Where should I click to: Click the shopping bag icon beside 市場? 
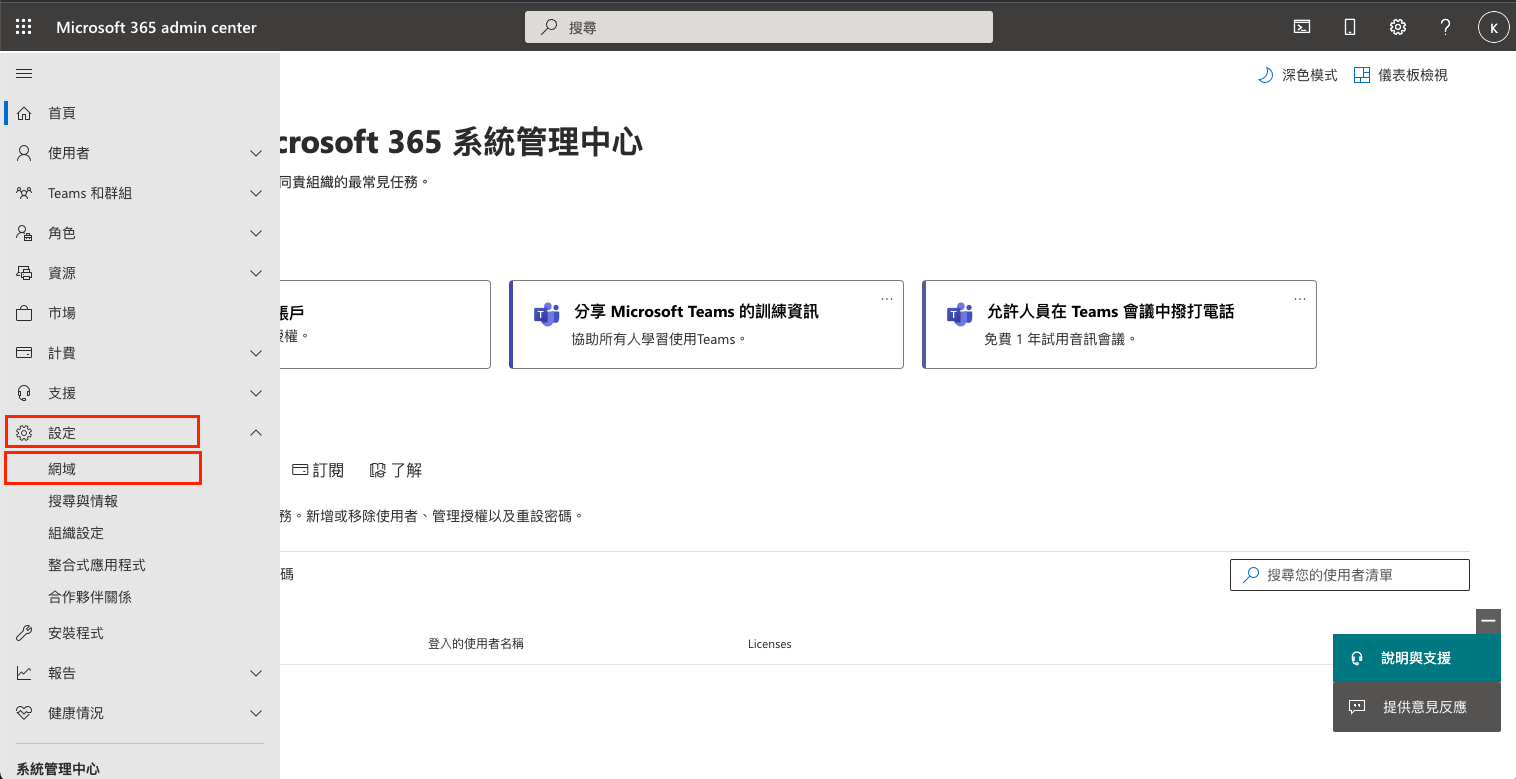point(25,313)
